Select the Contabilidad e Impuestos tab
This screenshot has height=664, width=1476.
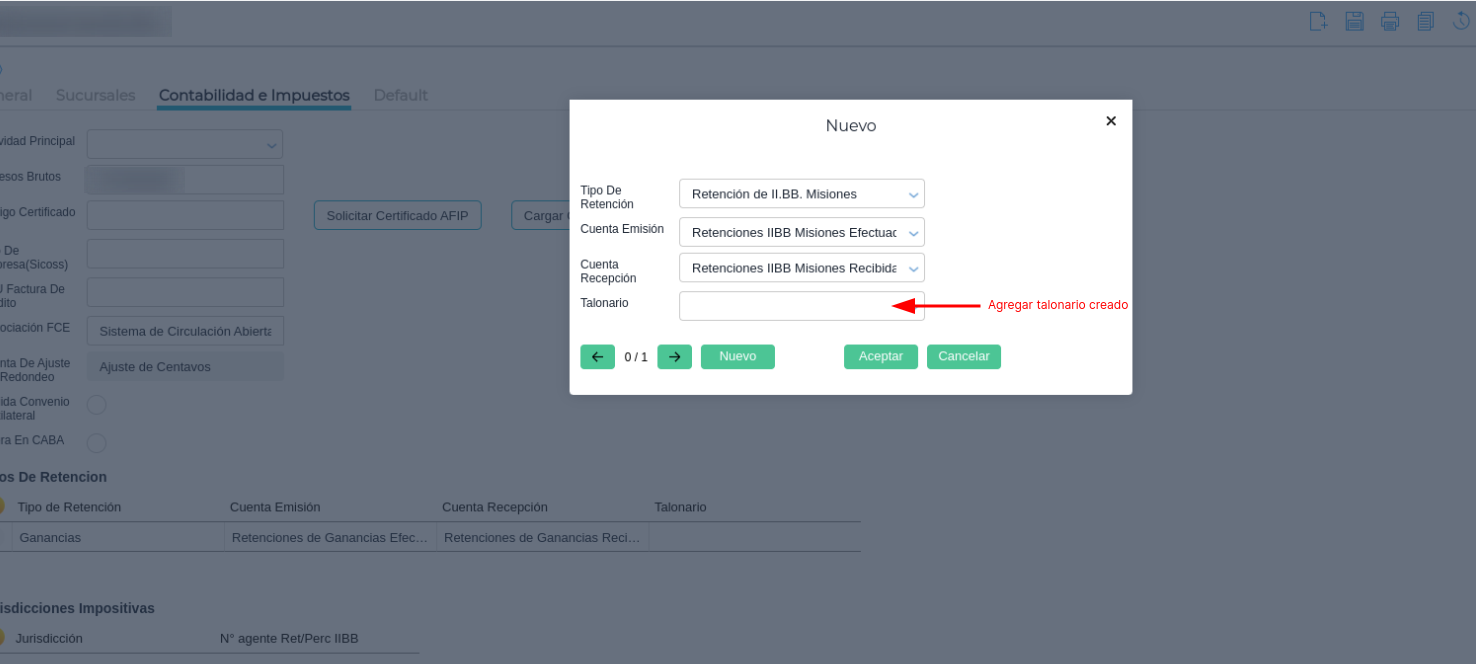tap(254, 95)
